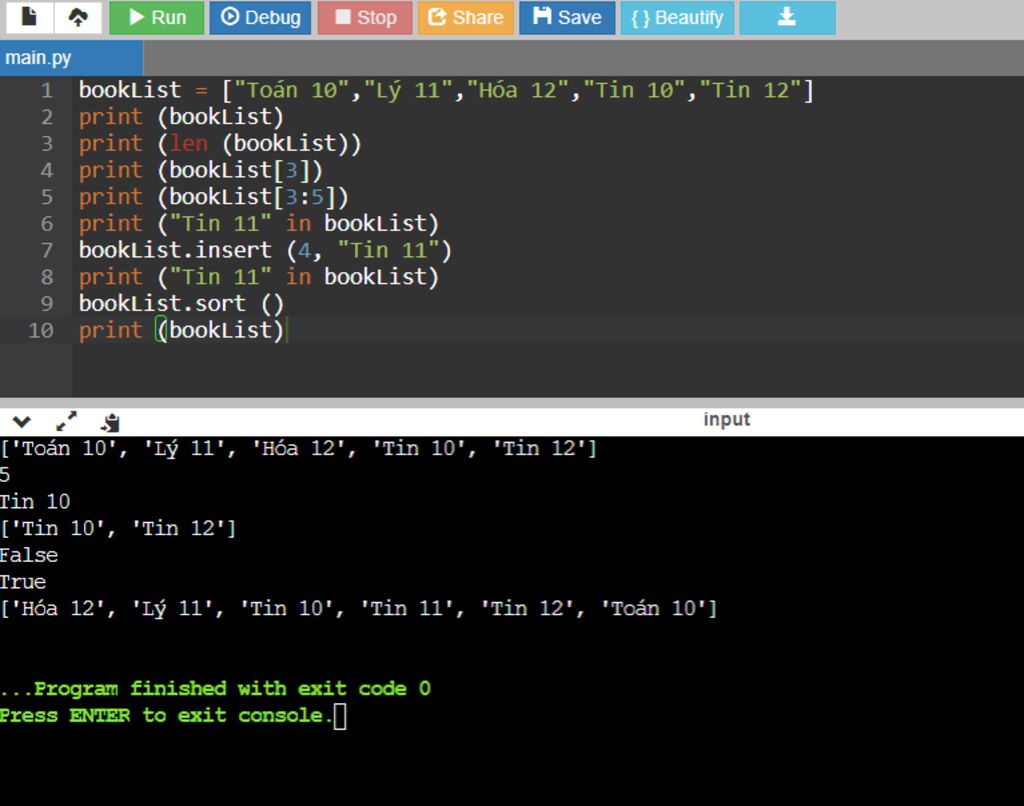Start the Debug session

coord(260,18)
